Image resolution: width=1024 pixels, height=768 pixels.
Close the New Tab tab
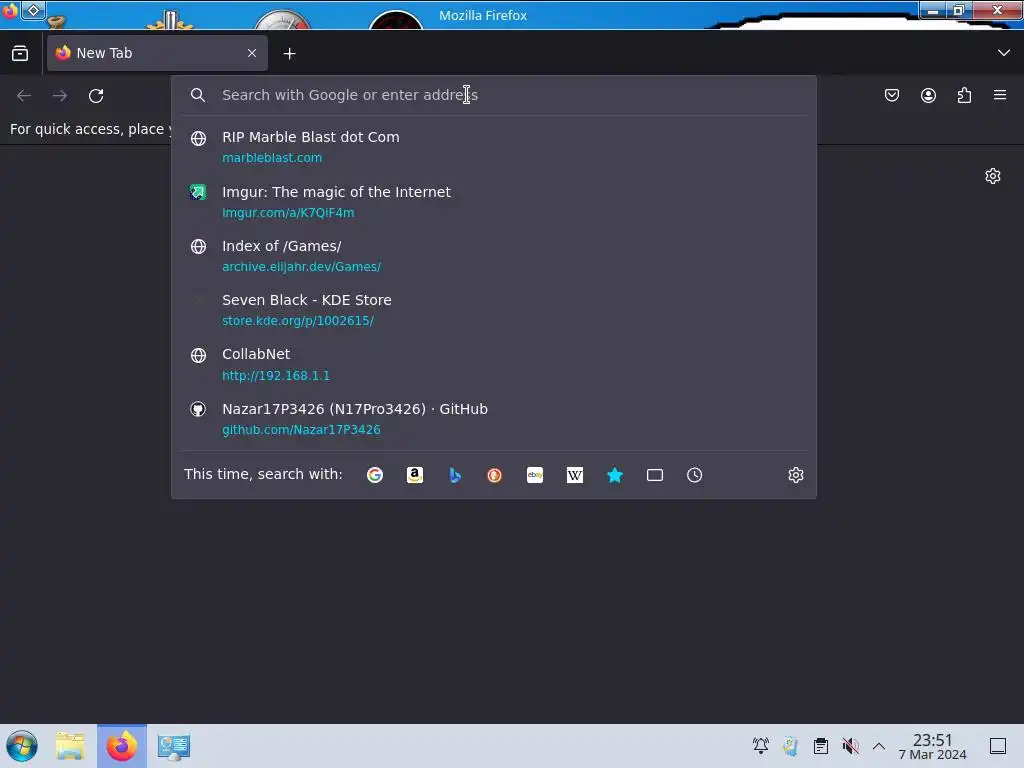click(252, 53)
